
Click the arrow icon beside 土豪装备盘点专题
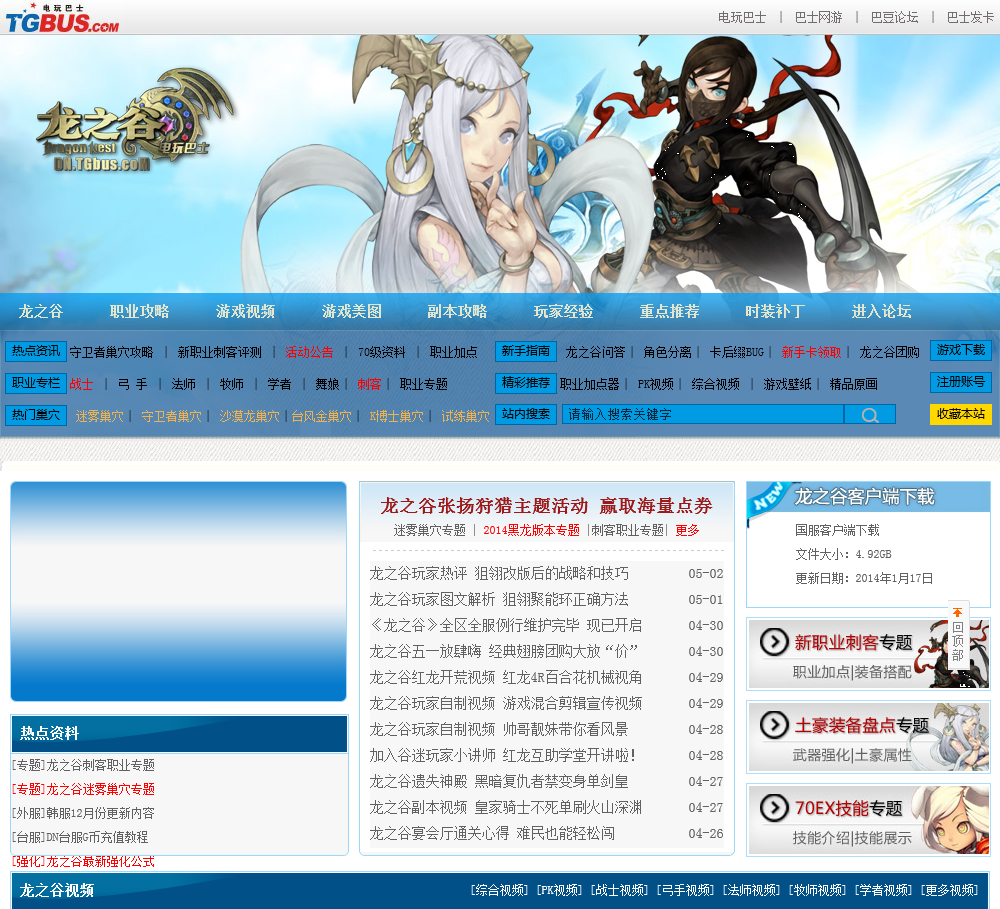pos(774,725)
